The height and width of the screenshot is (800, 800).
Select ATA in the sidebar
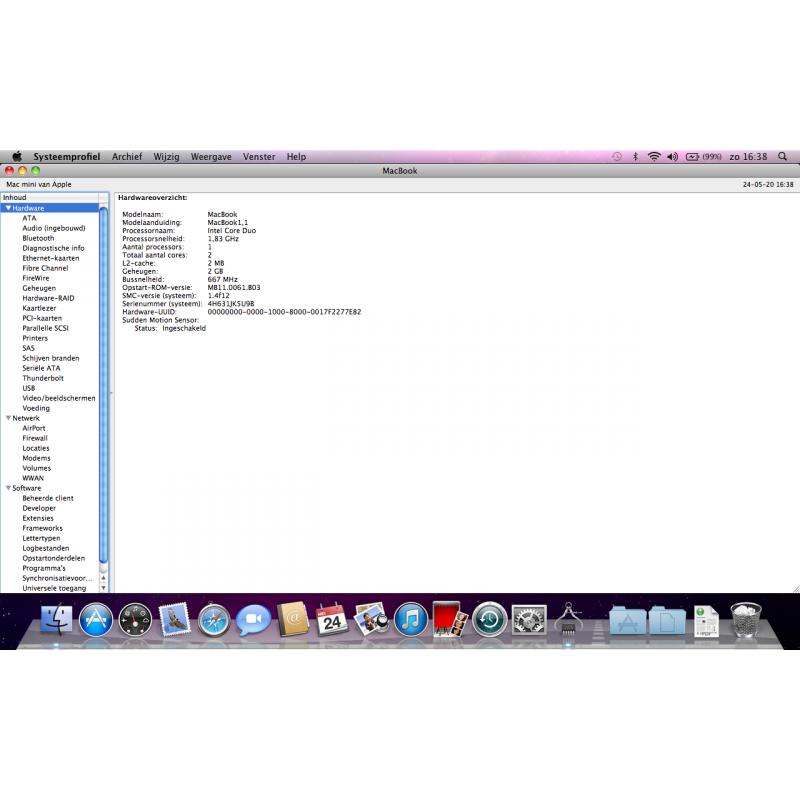29,218
